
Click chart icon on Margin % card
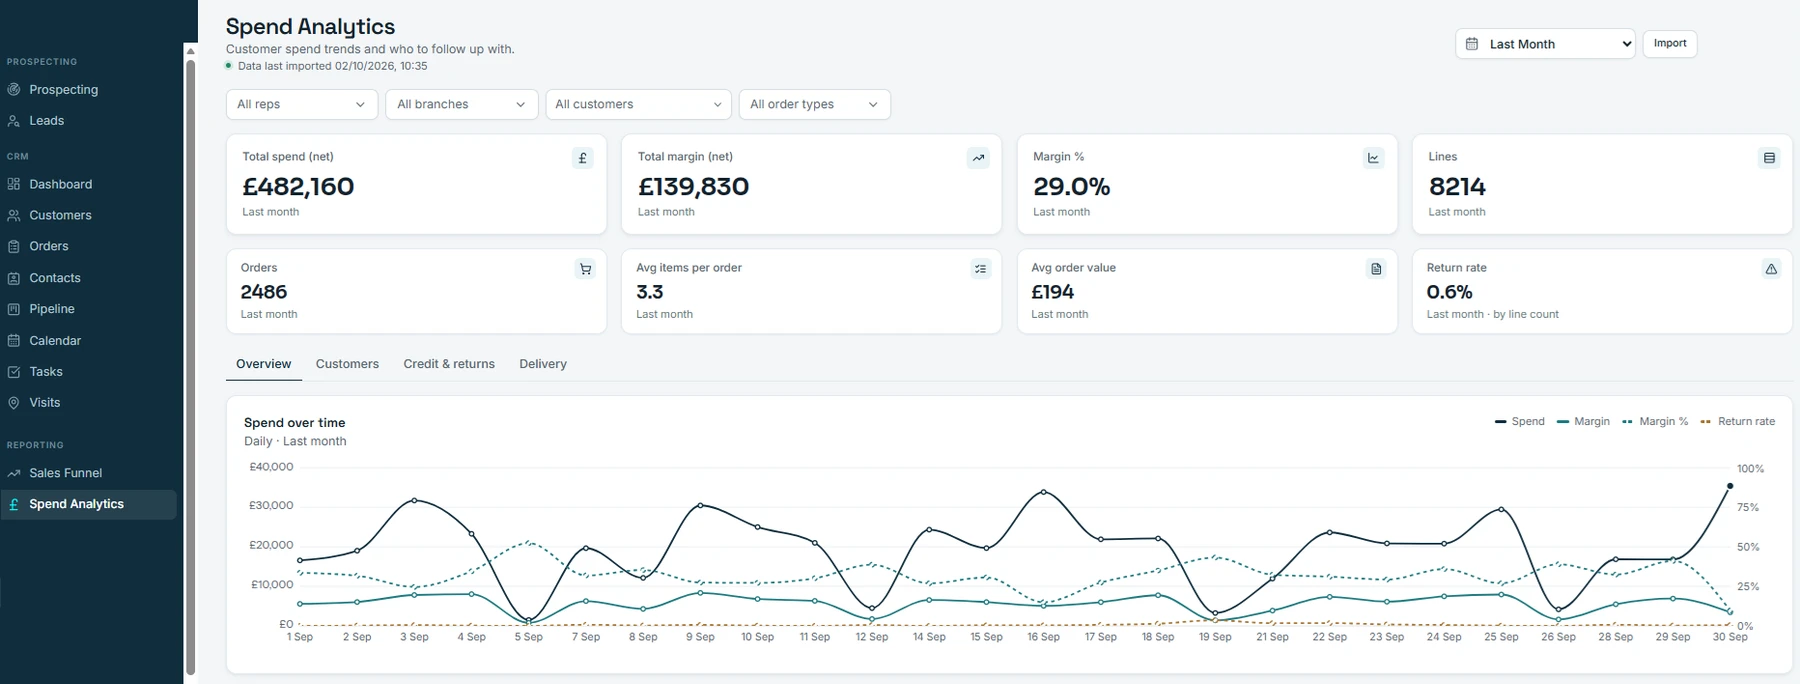coord(1374,158)
